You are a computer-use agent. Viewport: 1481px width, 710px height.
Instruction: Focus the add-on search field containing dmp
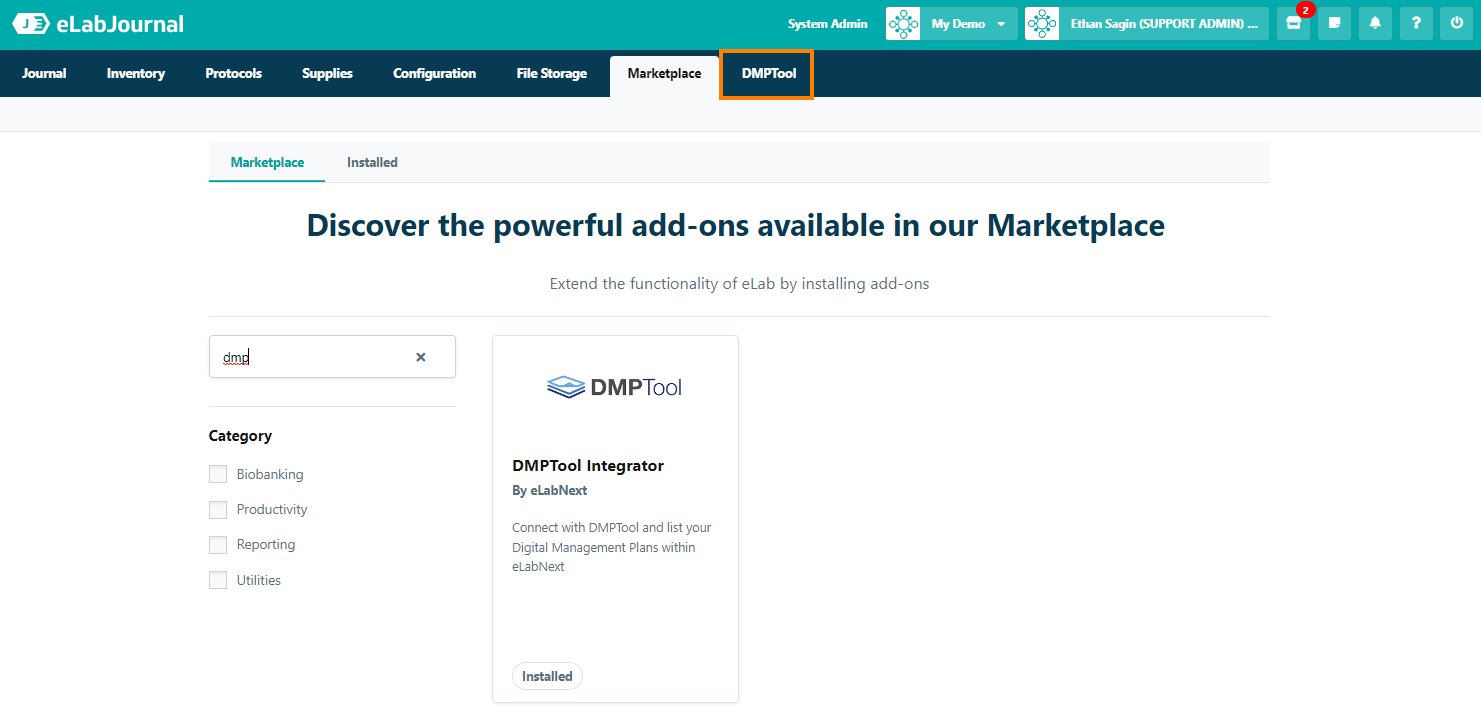332,357
